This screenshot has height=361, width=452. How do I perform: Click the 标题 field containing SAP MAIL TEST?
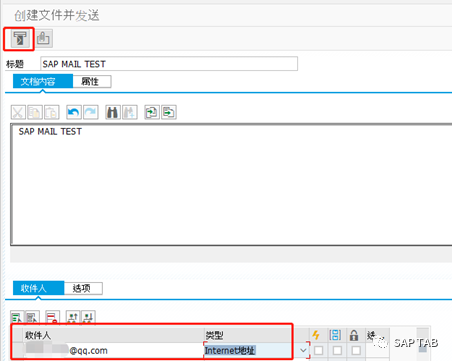coord(169,64)
